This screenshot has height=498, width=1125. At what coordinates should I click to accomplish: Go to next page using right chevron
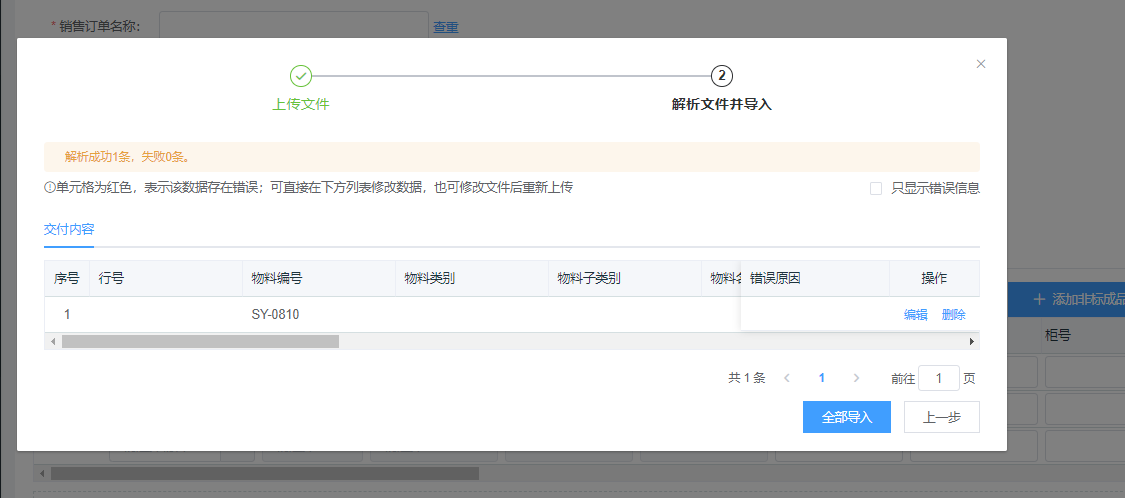[x=856, y=378]
